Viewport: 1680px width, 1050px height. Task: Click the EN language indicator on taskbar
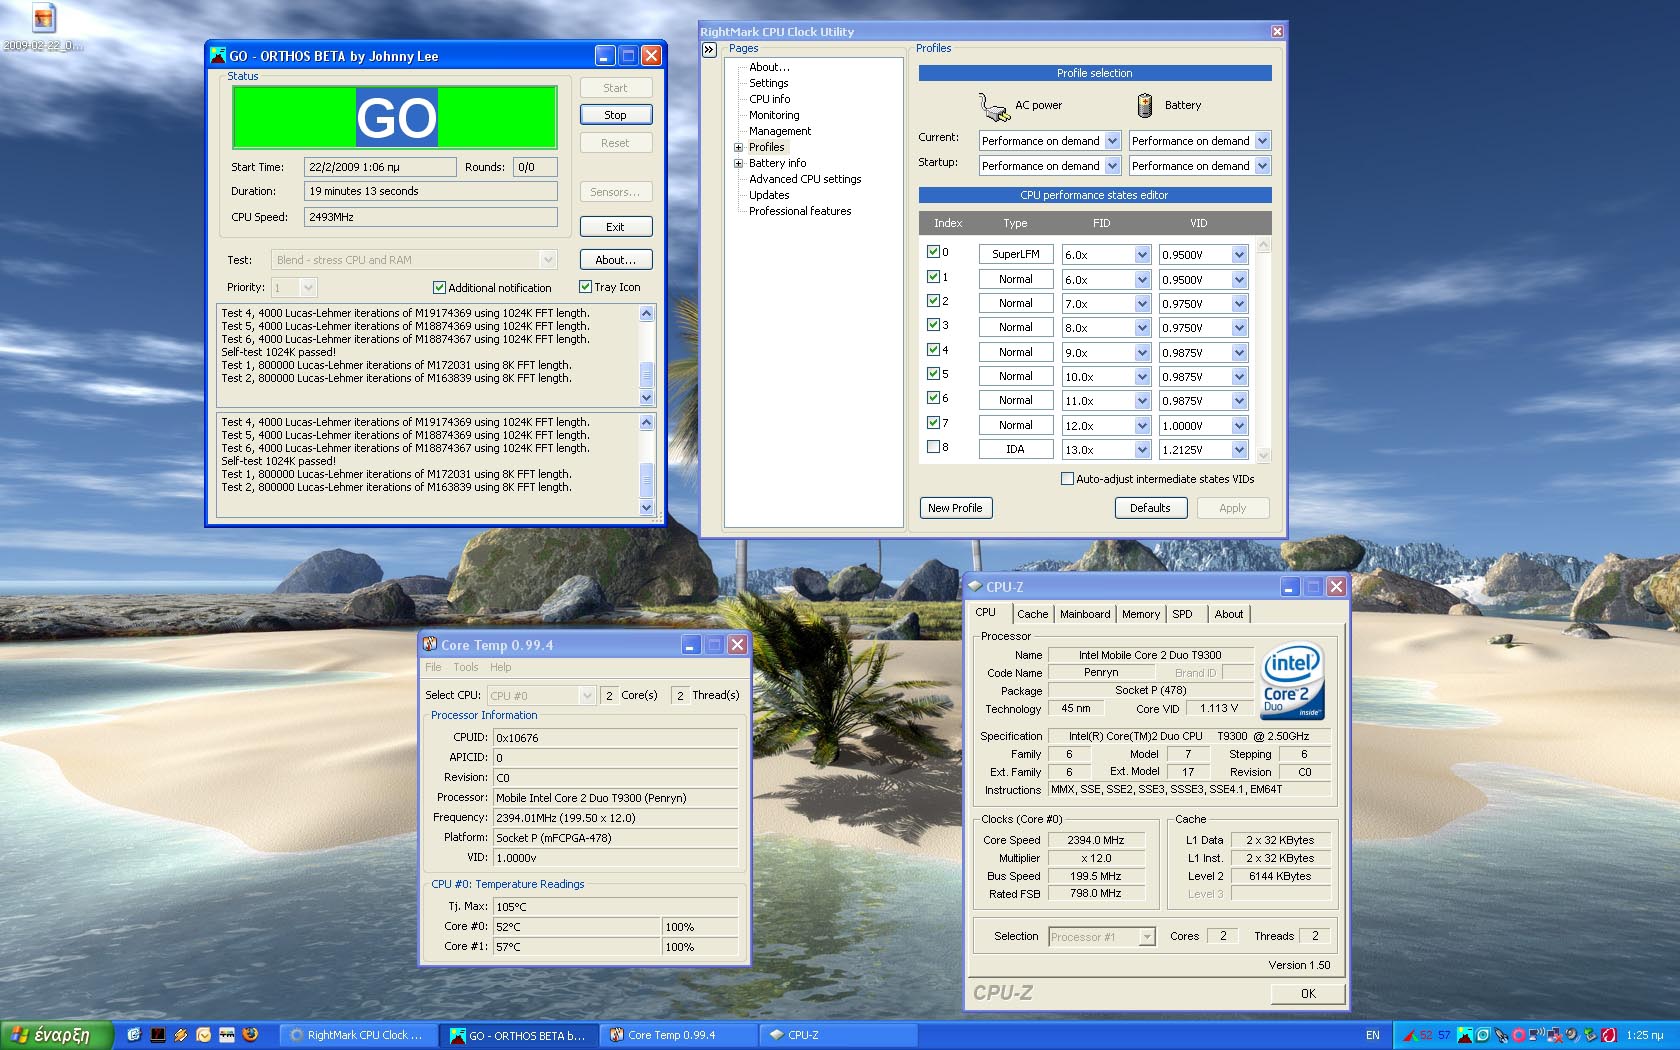1373,1035
